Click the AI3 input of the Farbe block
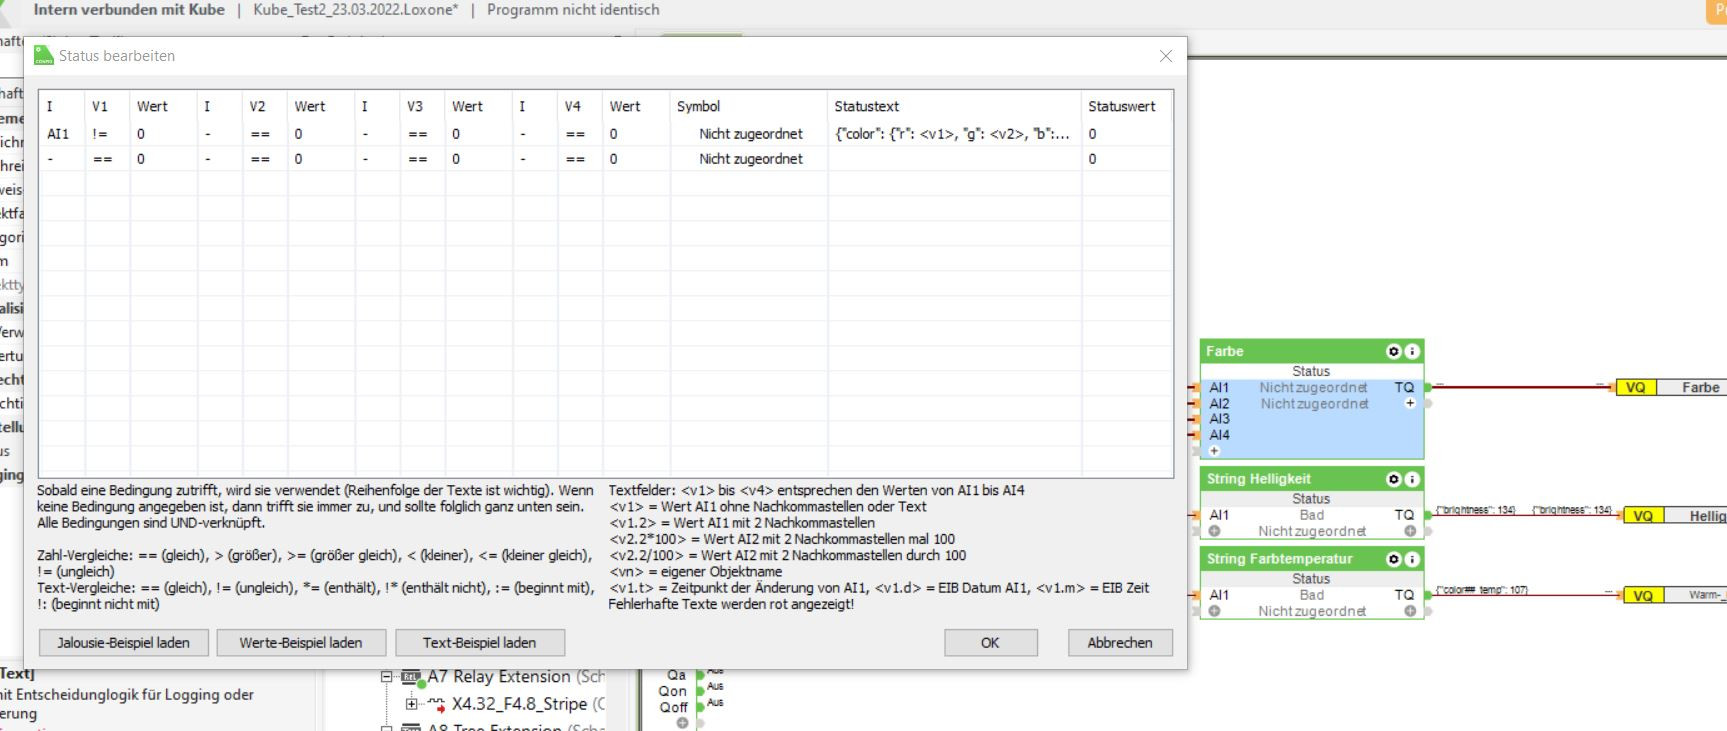 tap(1219, 419)
